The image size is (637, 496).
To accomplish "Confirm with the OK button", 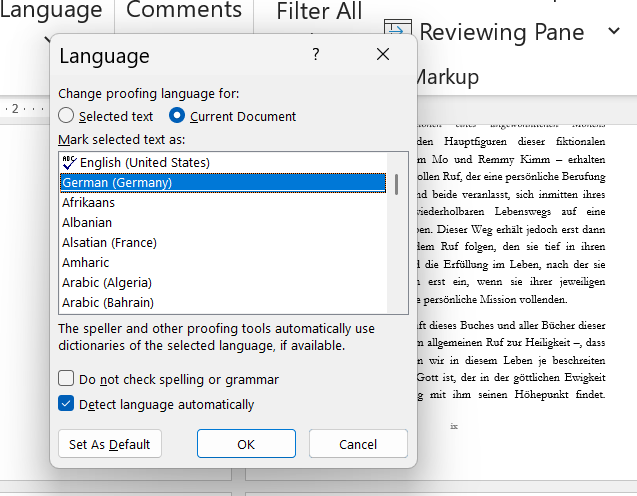I will (x=246, y=444).
